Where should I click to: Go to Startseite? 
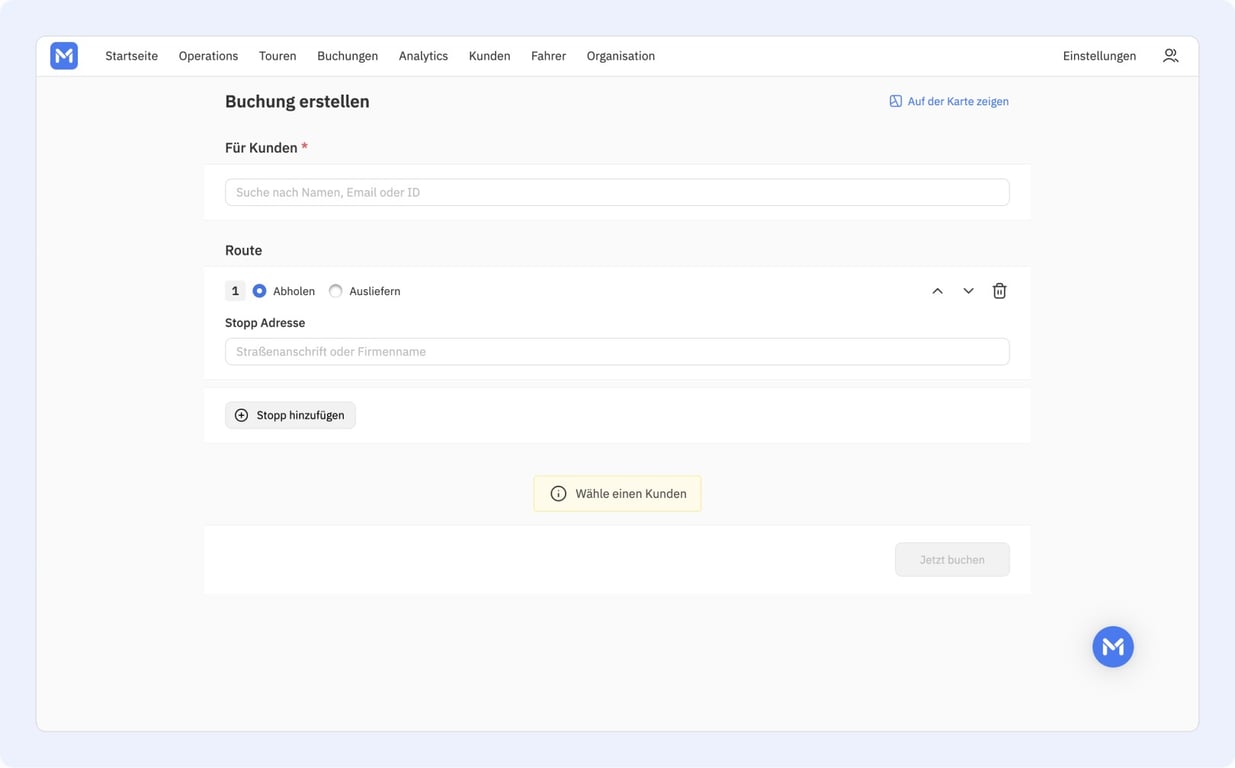click(x=131, y=56)
